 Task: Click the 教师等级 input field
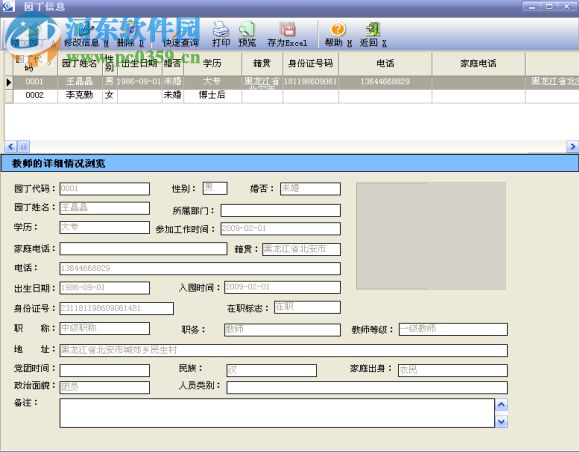pos(453,329)
